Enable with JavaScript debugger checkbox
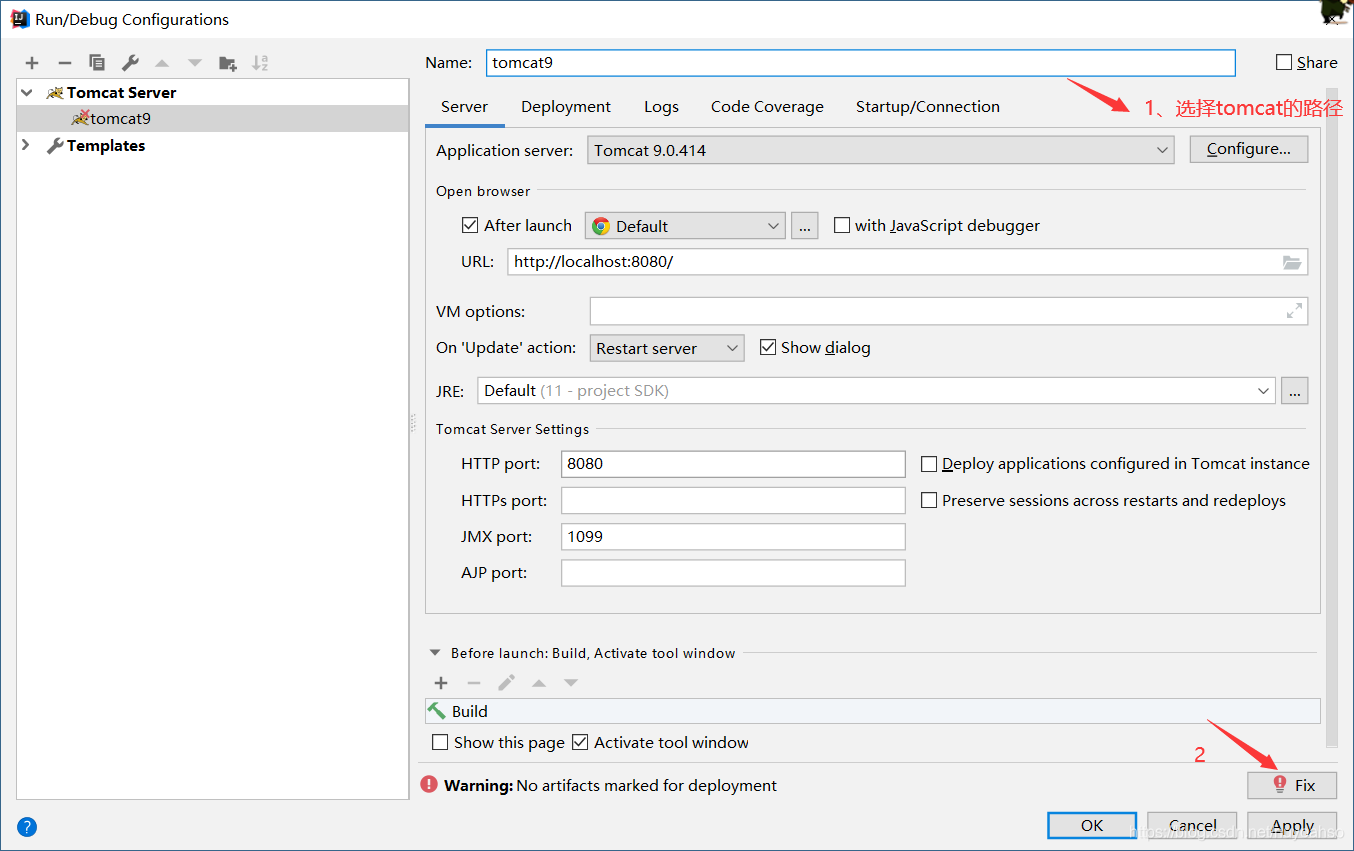The image size is (1354, 851). click(842, 225)
